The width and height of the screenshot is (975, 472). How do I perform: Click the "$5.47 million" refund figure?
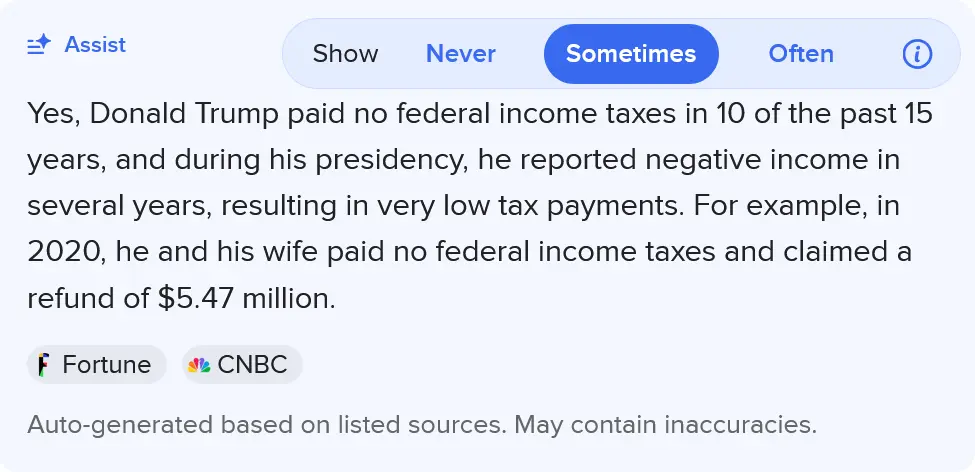point(243,298)
